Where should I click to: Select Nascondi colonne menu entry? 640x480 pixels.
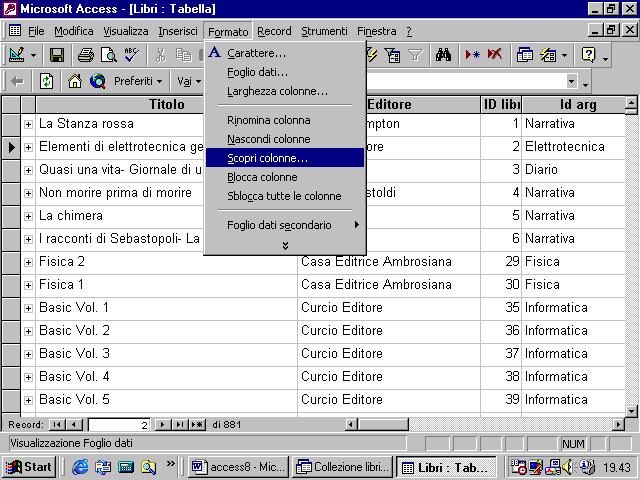click(285, 139)
